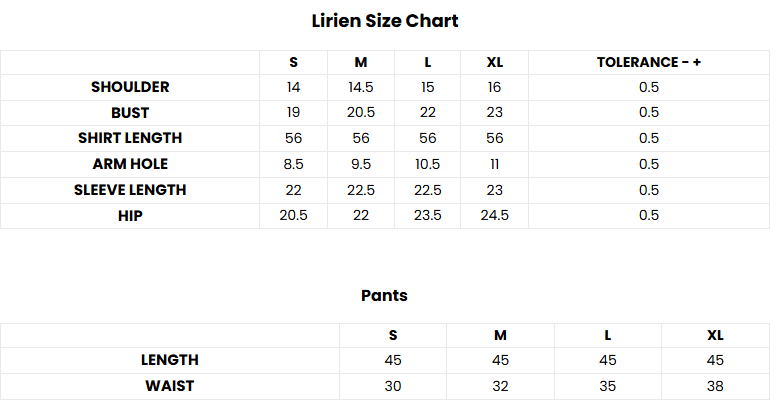Click the Lirien Size Chart title

tap(385, 20)
